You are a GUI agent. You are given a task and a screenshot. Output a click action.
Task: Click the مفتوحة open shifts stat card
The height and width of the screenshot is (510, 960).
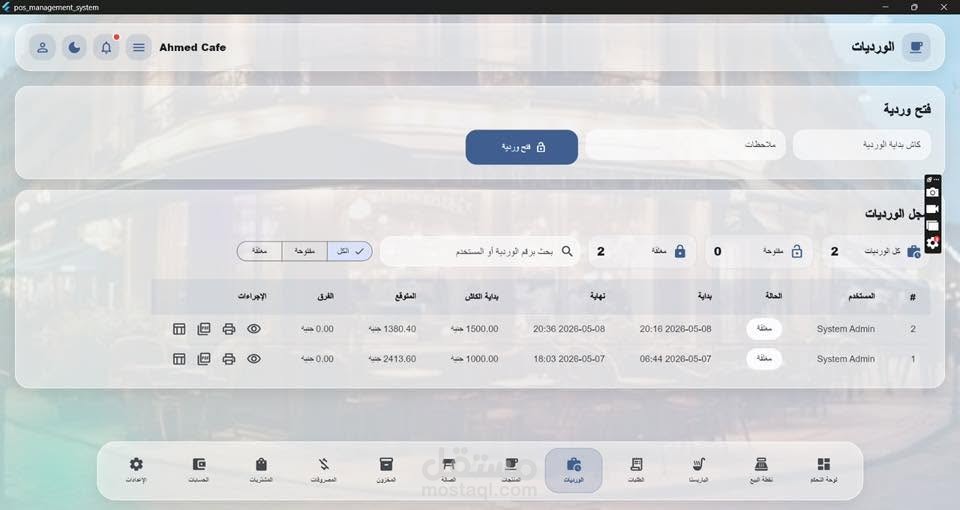click(x=758, y=252)
